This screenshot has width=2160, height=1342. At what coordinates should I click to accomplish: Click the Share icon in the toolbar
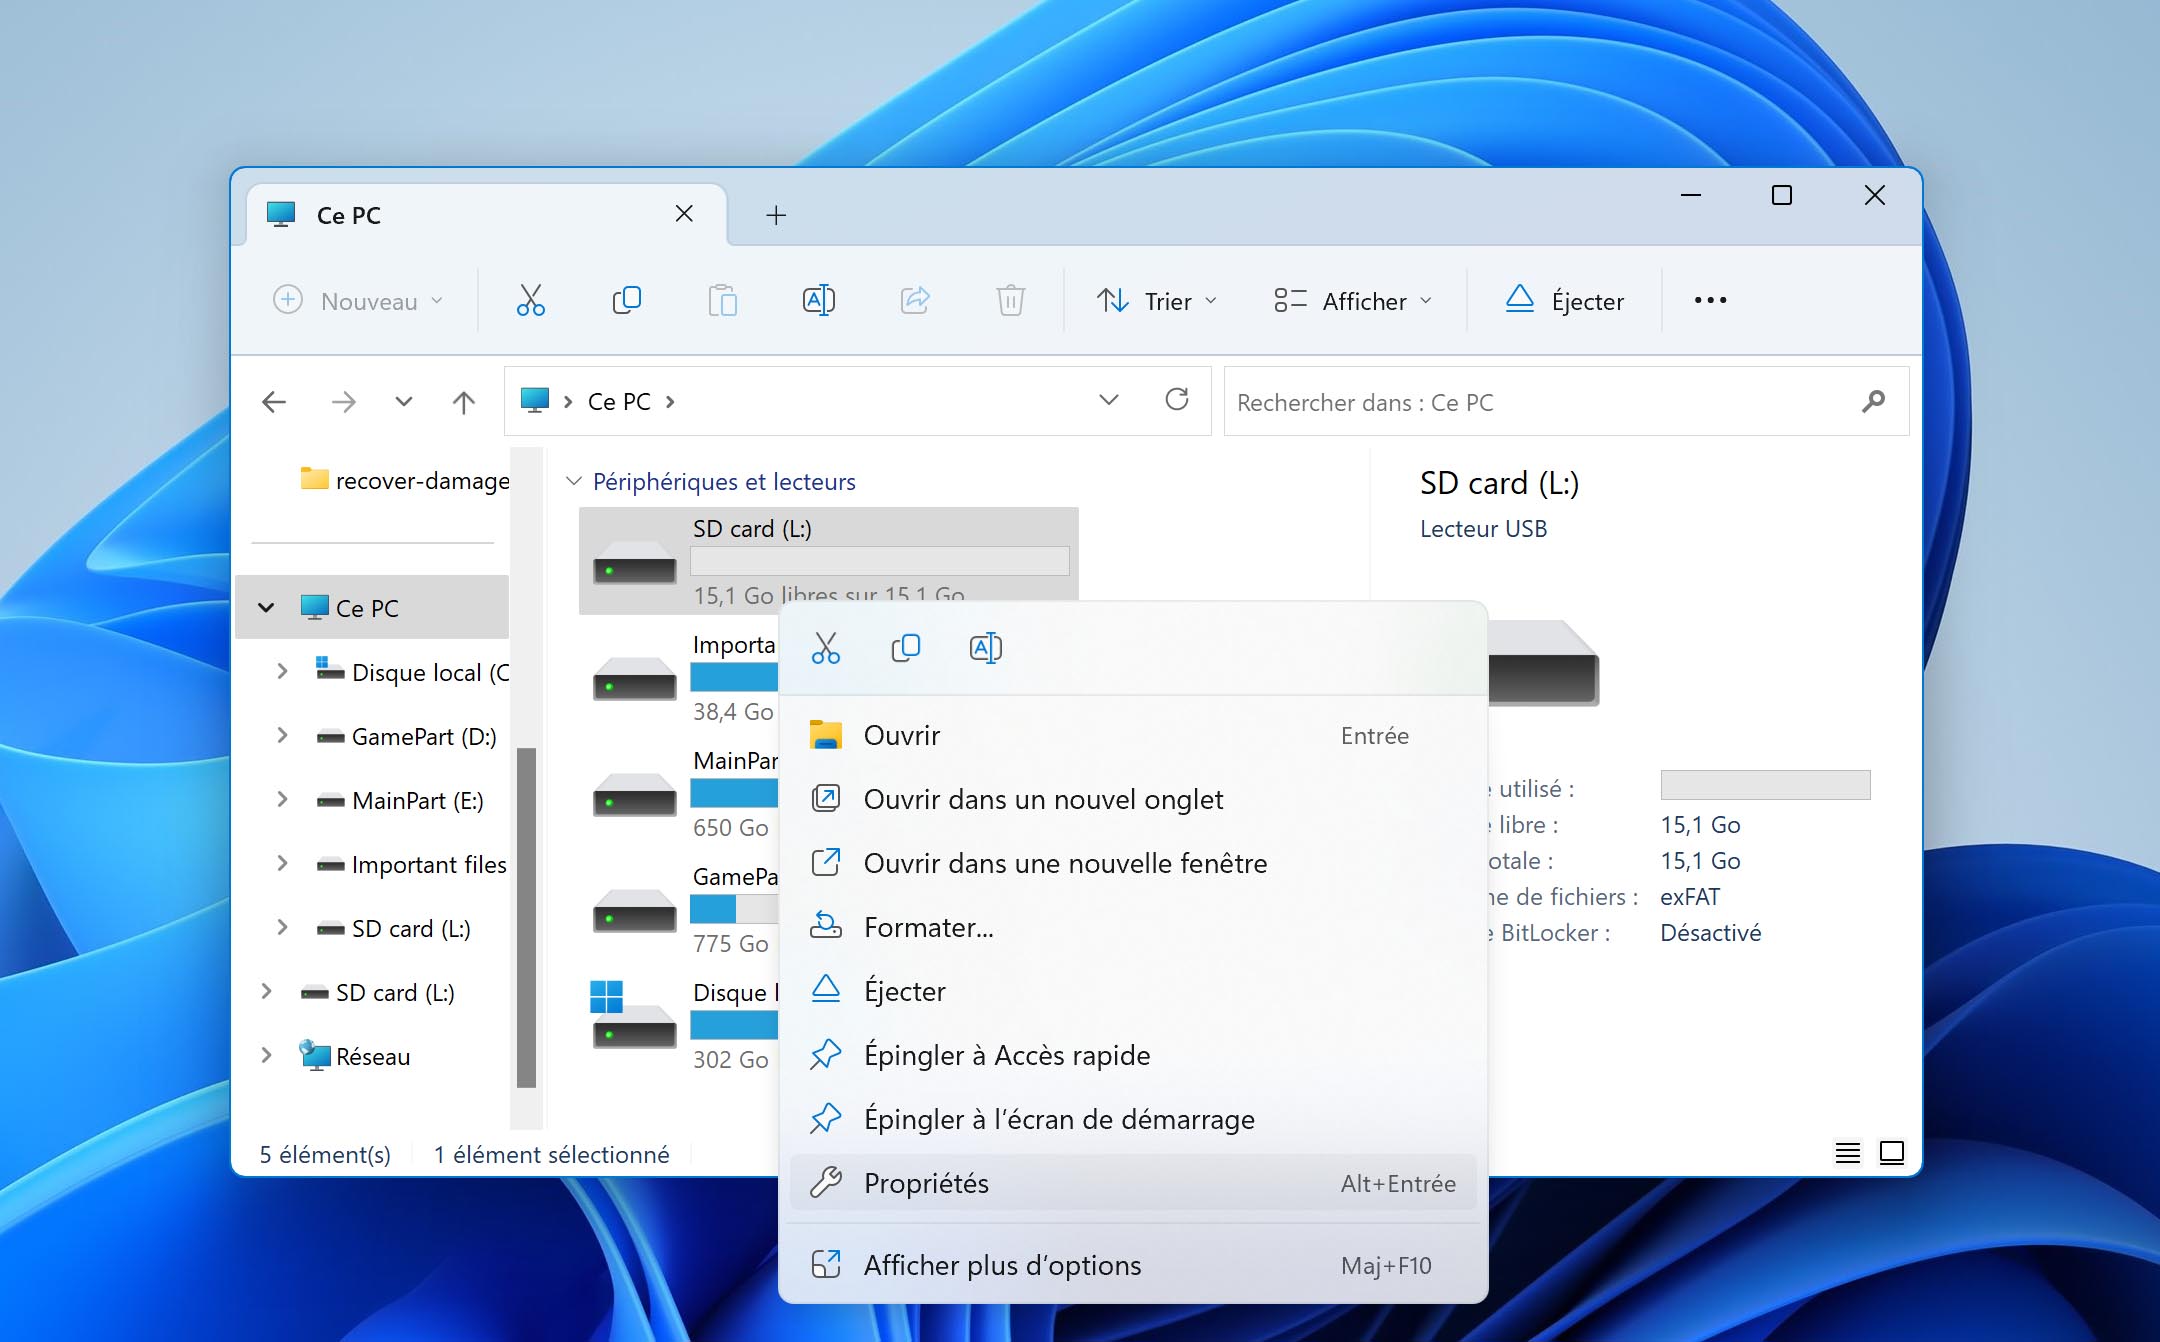point(914,300)
